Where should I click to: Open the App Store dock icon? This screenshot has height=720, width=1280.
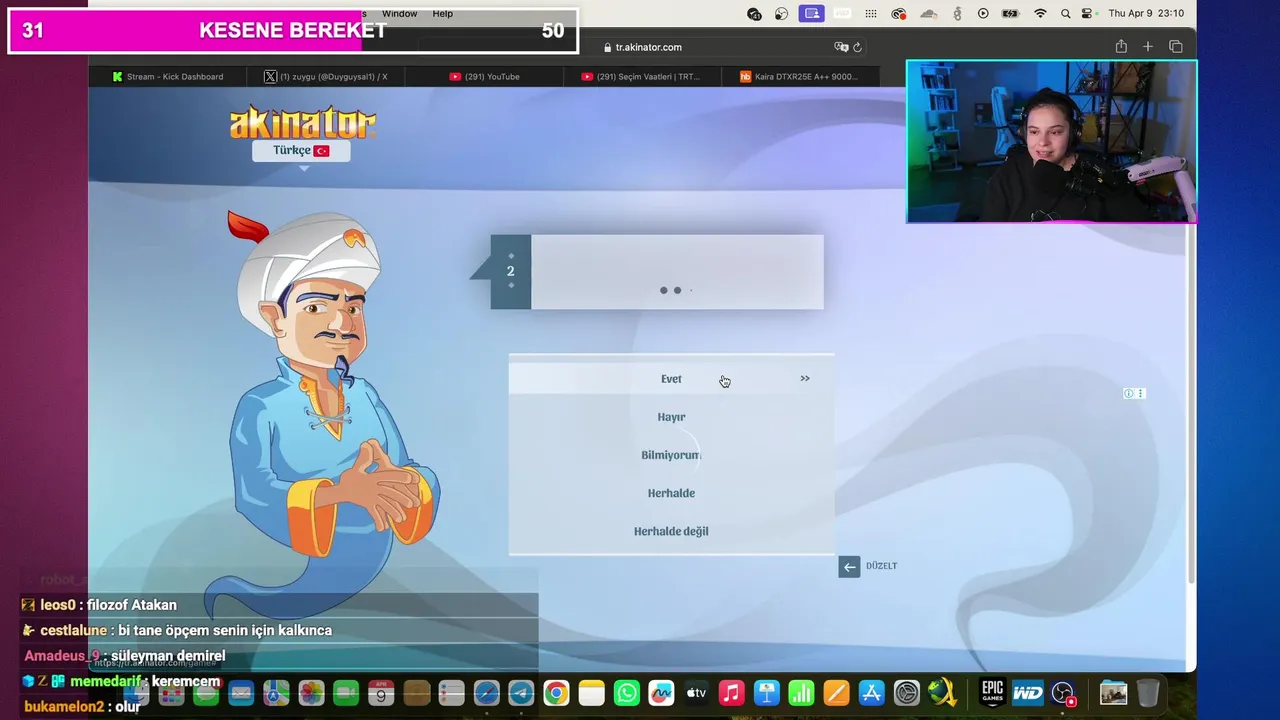871,692
